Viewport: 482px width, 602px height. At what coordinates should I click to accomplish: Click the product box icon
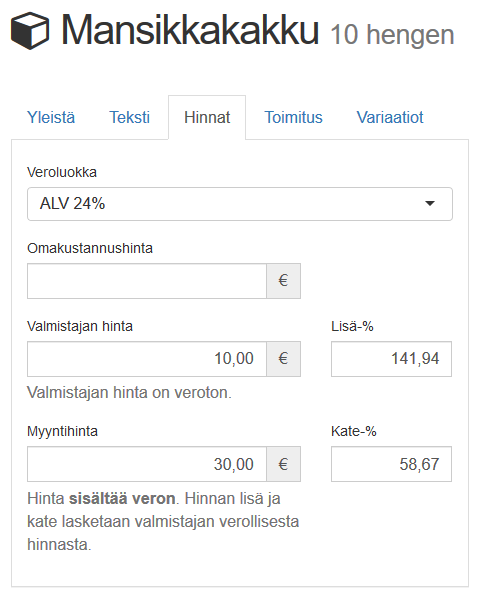click(x=30, y=31)
